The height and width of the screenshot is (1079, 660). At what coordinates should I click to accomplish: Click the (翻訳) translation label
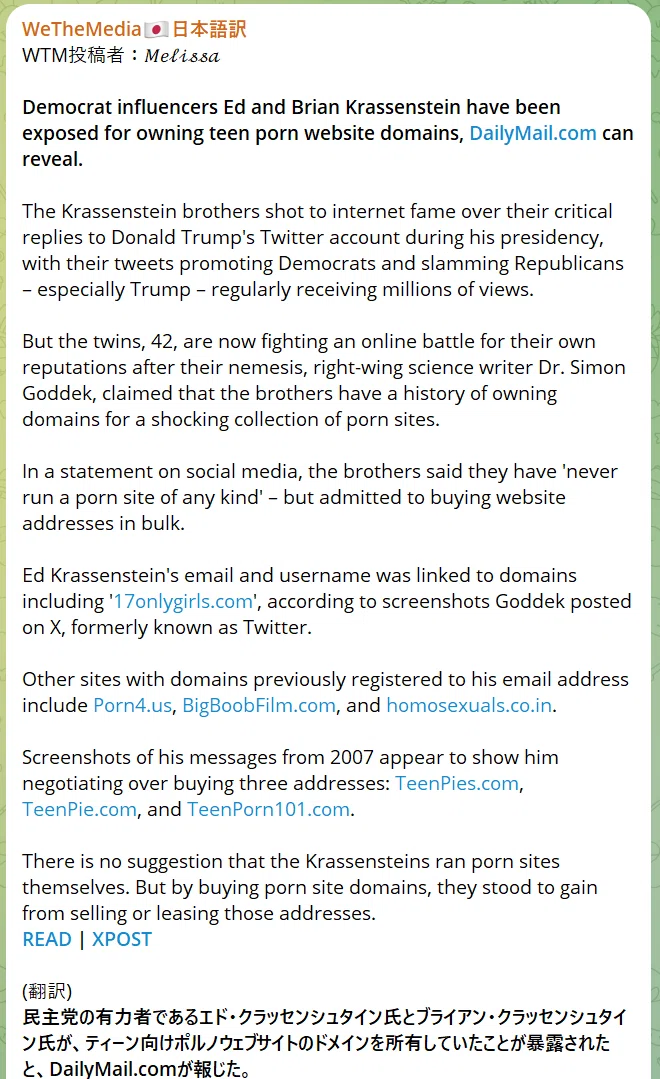click(47, 991)
